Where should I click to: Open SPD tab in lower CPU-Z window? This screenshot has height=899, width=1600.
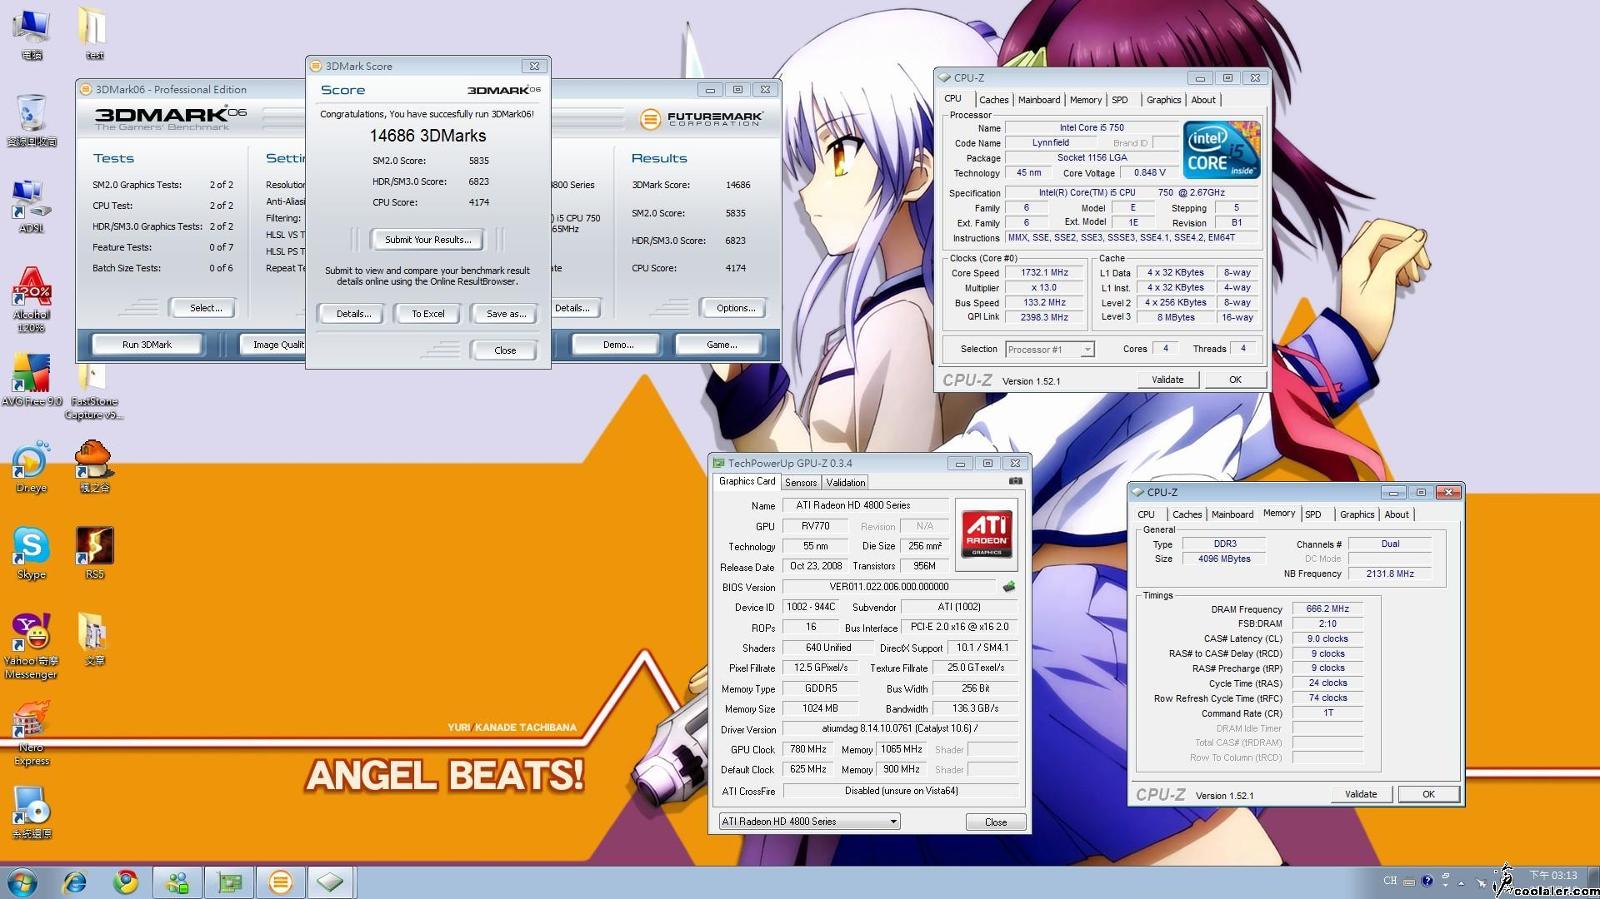click(x=1313, y=515)
